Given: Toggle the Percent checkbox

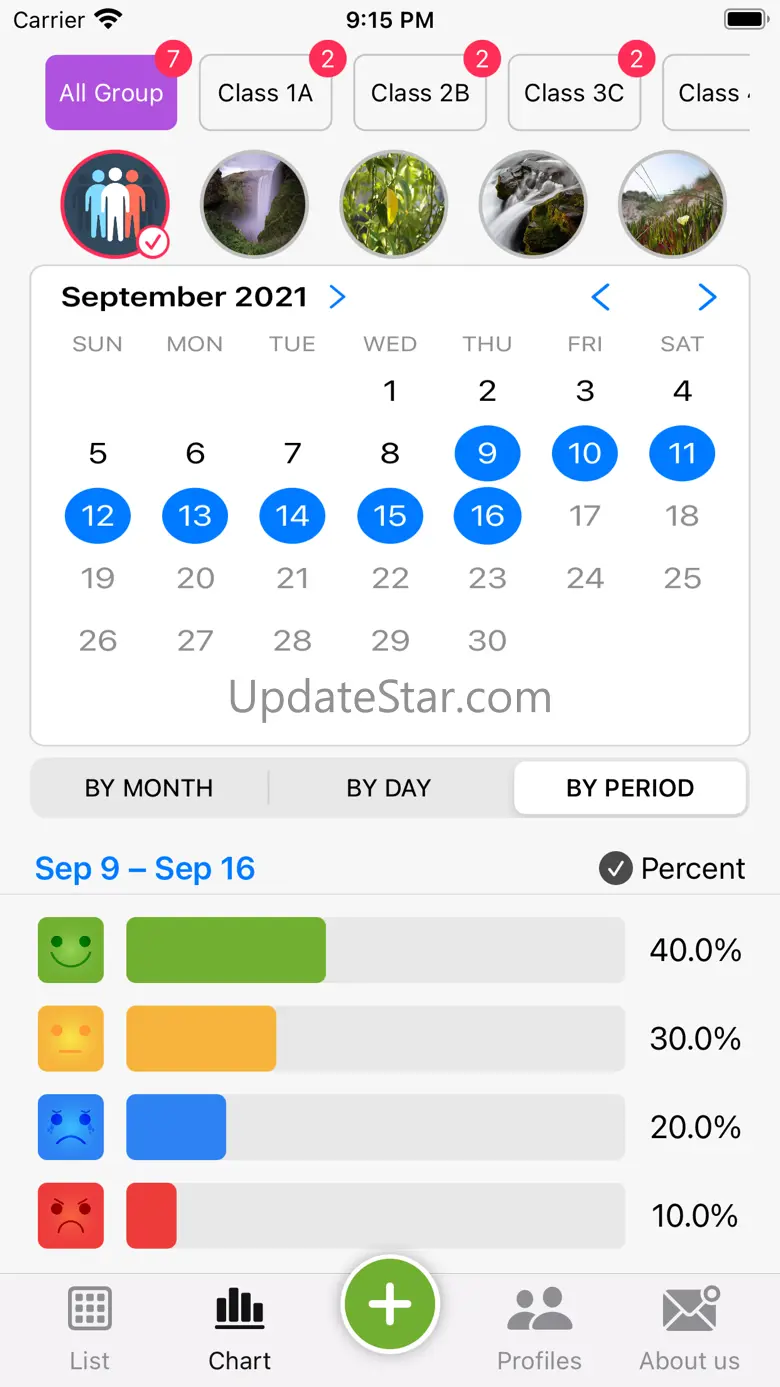Looking at the screenshot, I should (x=615, y=869).
